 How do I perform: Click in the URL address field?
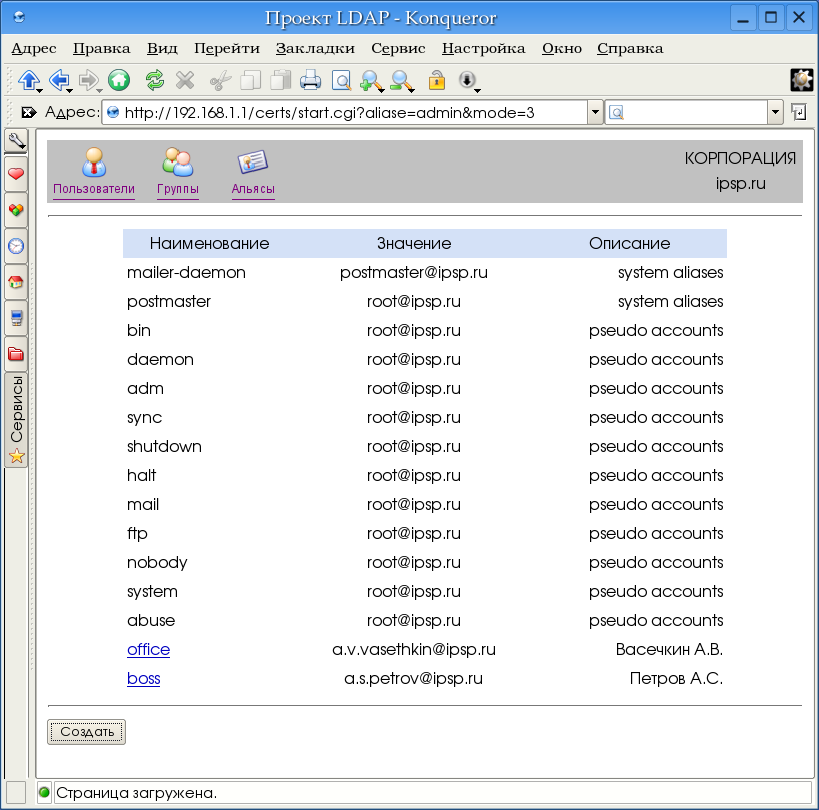pos(350,112)
